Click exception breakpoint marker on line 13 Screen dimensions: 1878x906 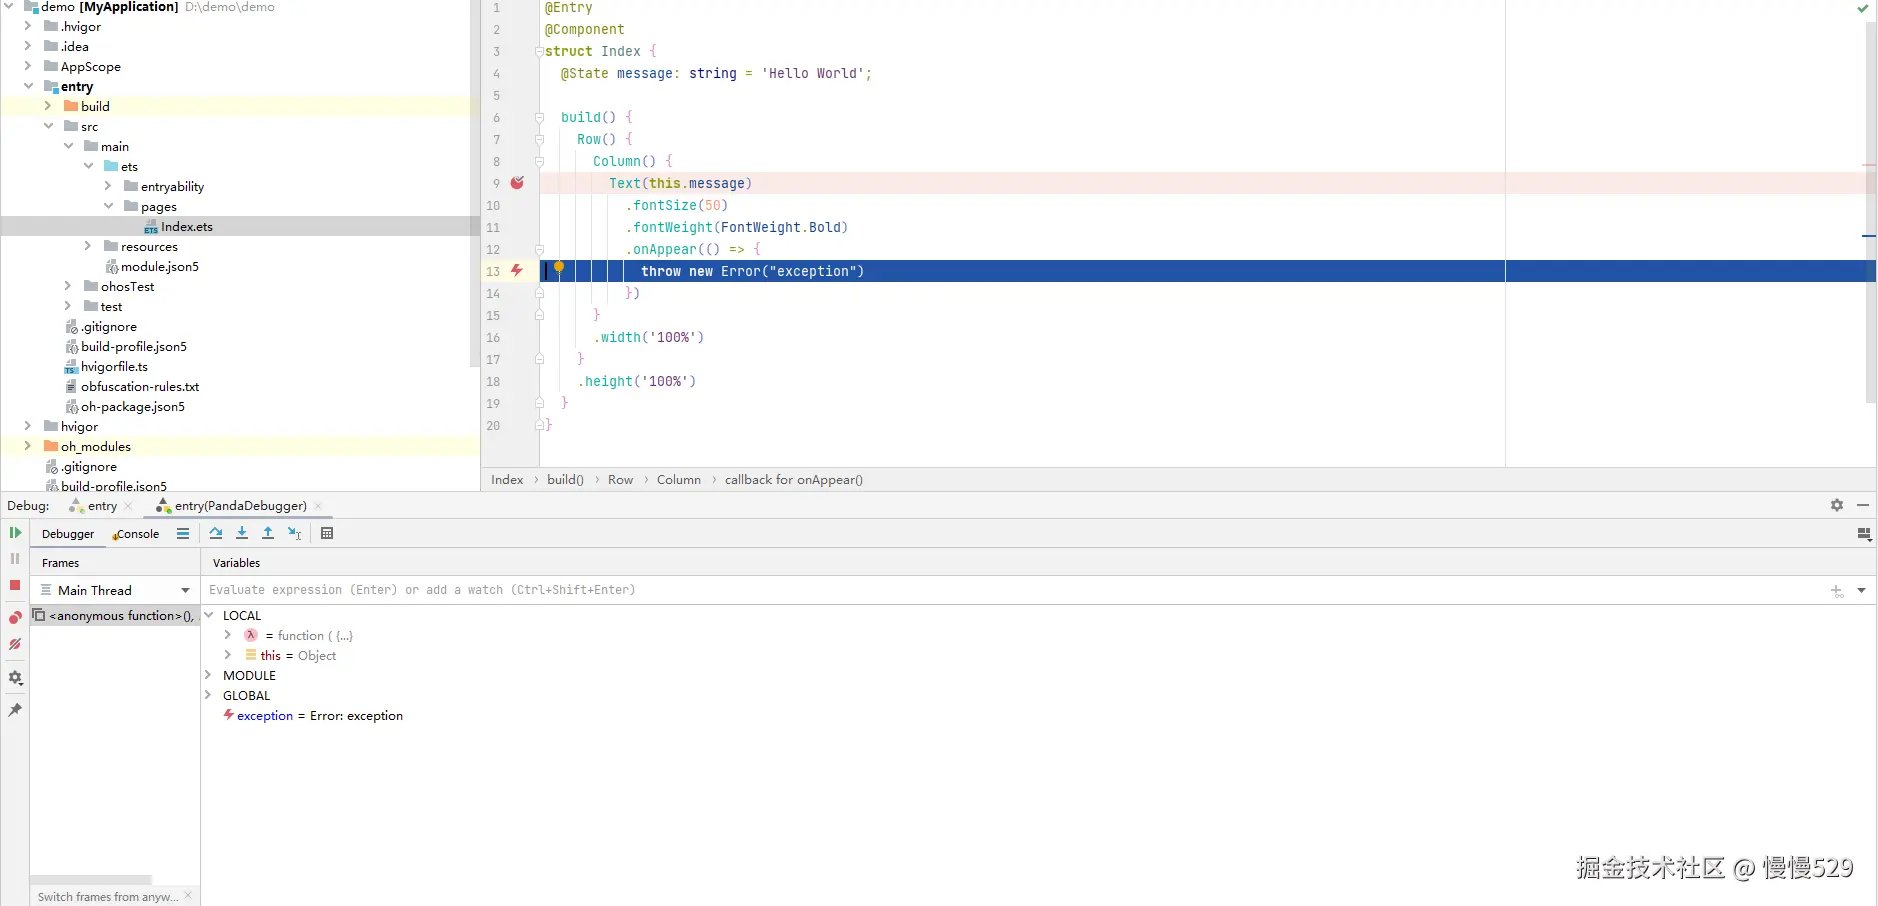tap(517, 271)
